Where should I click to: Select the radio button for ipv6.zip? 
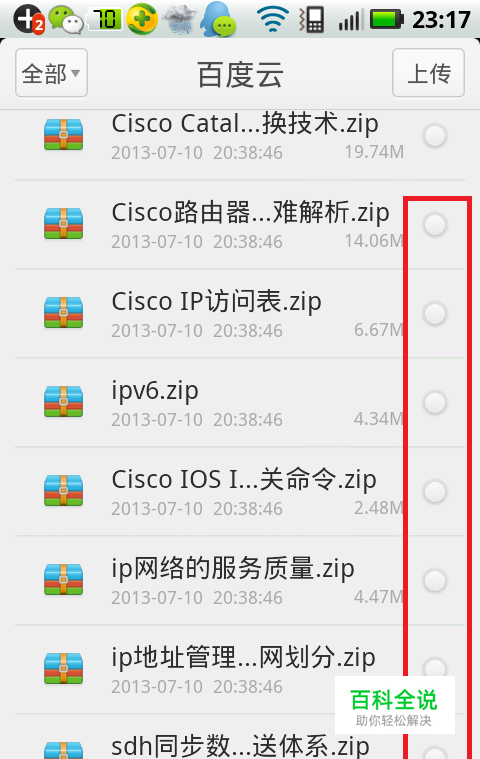pos(435,403)
